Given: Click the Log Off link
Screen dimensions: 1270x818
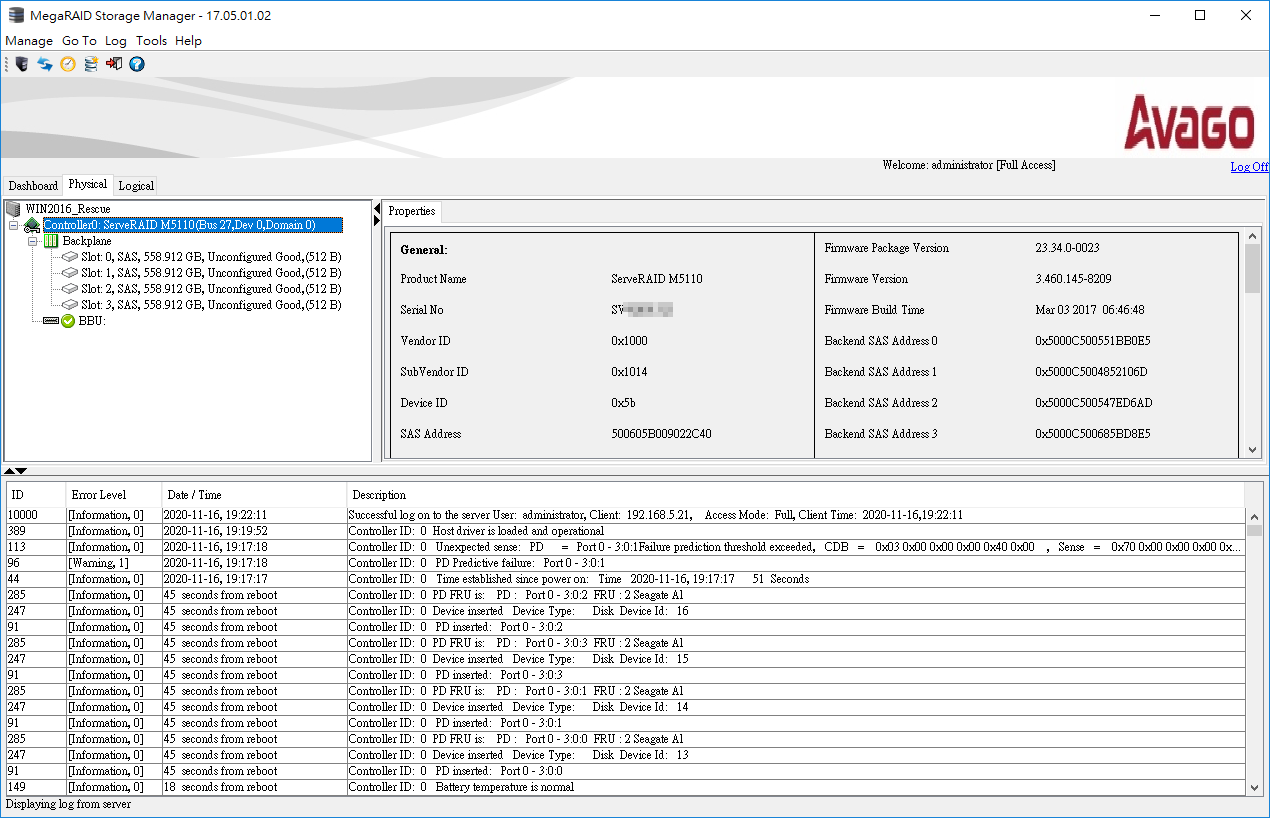Looking at the screenshot, I should pos(1249,166).
